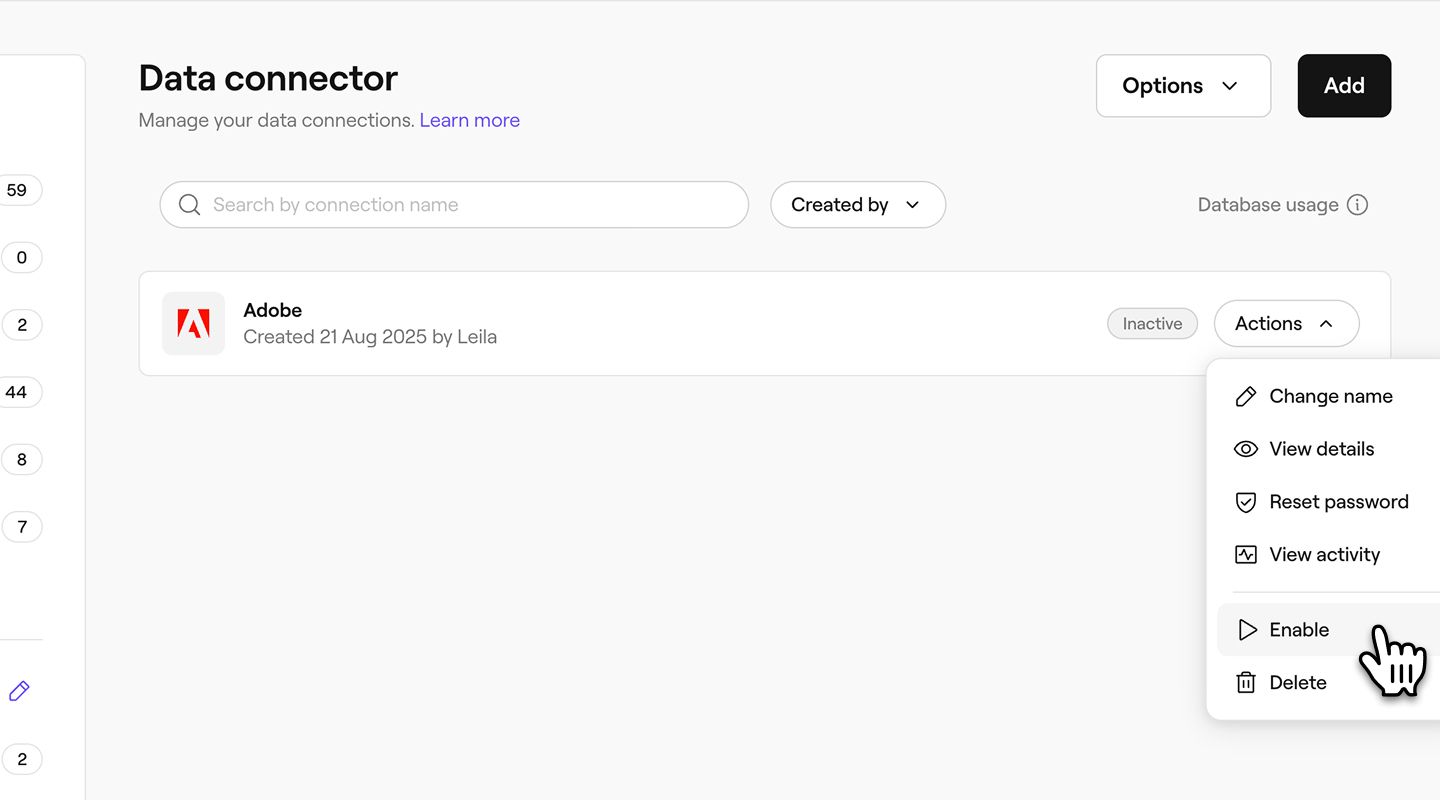Click the Adobe logo icon
The image size is (1440, 800).
193,323
